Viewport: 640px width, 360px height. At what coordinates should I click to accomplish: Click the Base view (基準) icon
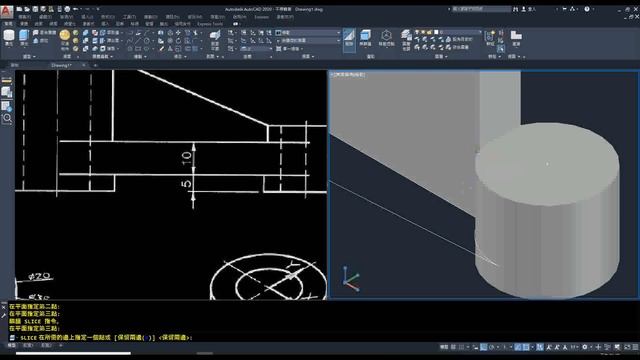click(x=516, y=38)
